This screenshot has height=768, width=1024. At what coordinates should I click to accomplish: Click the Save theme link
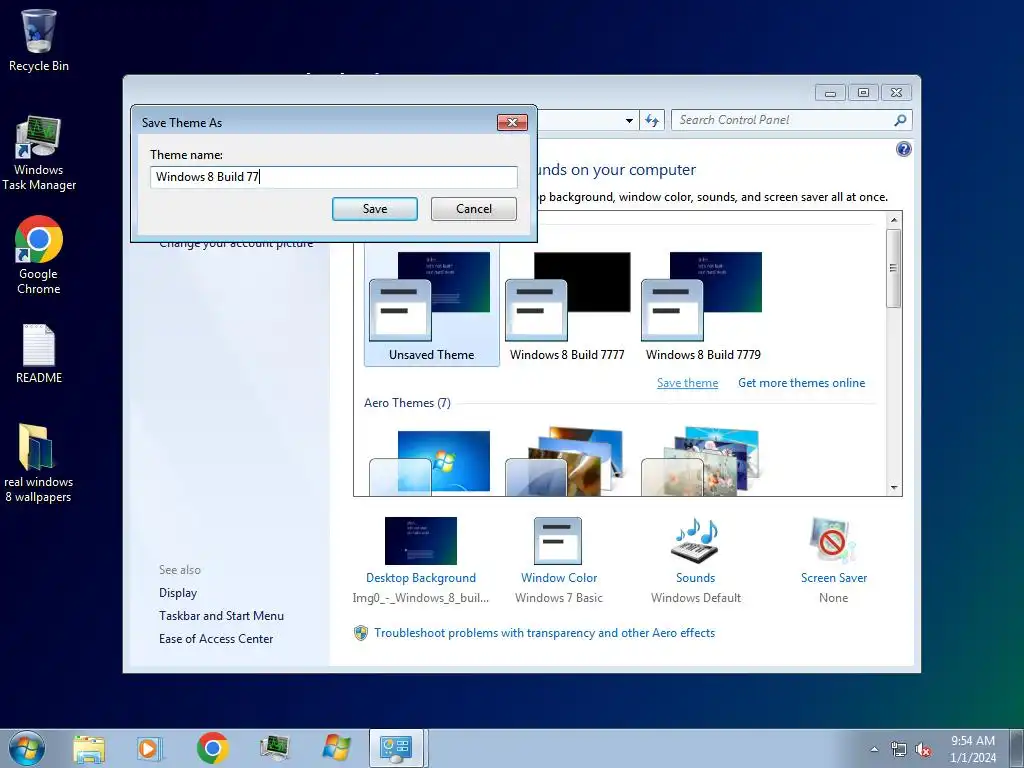[687, 383]
